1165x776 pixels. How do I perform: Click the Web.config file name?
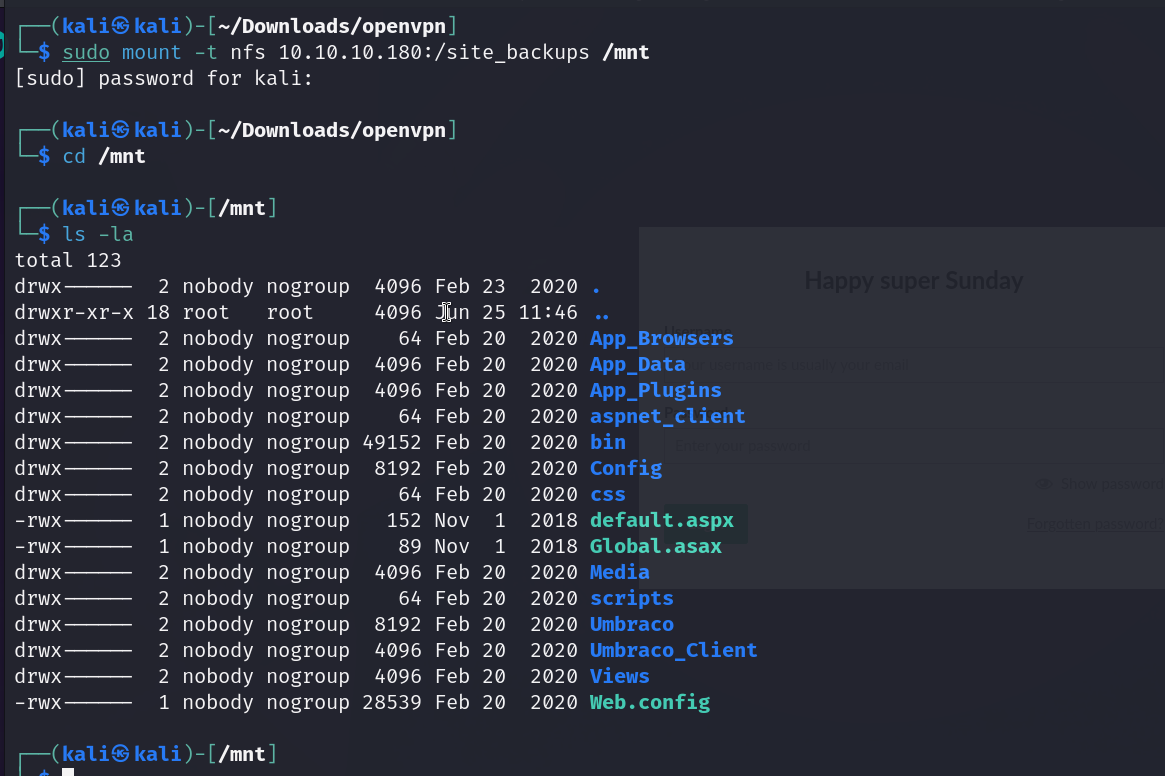pyautogui.click(x=649, y=702)
